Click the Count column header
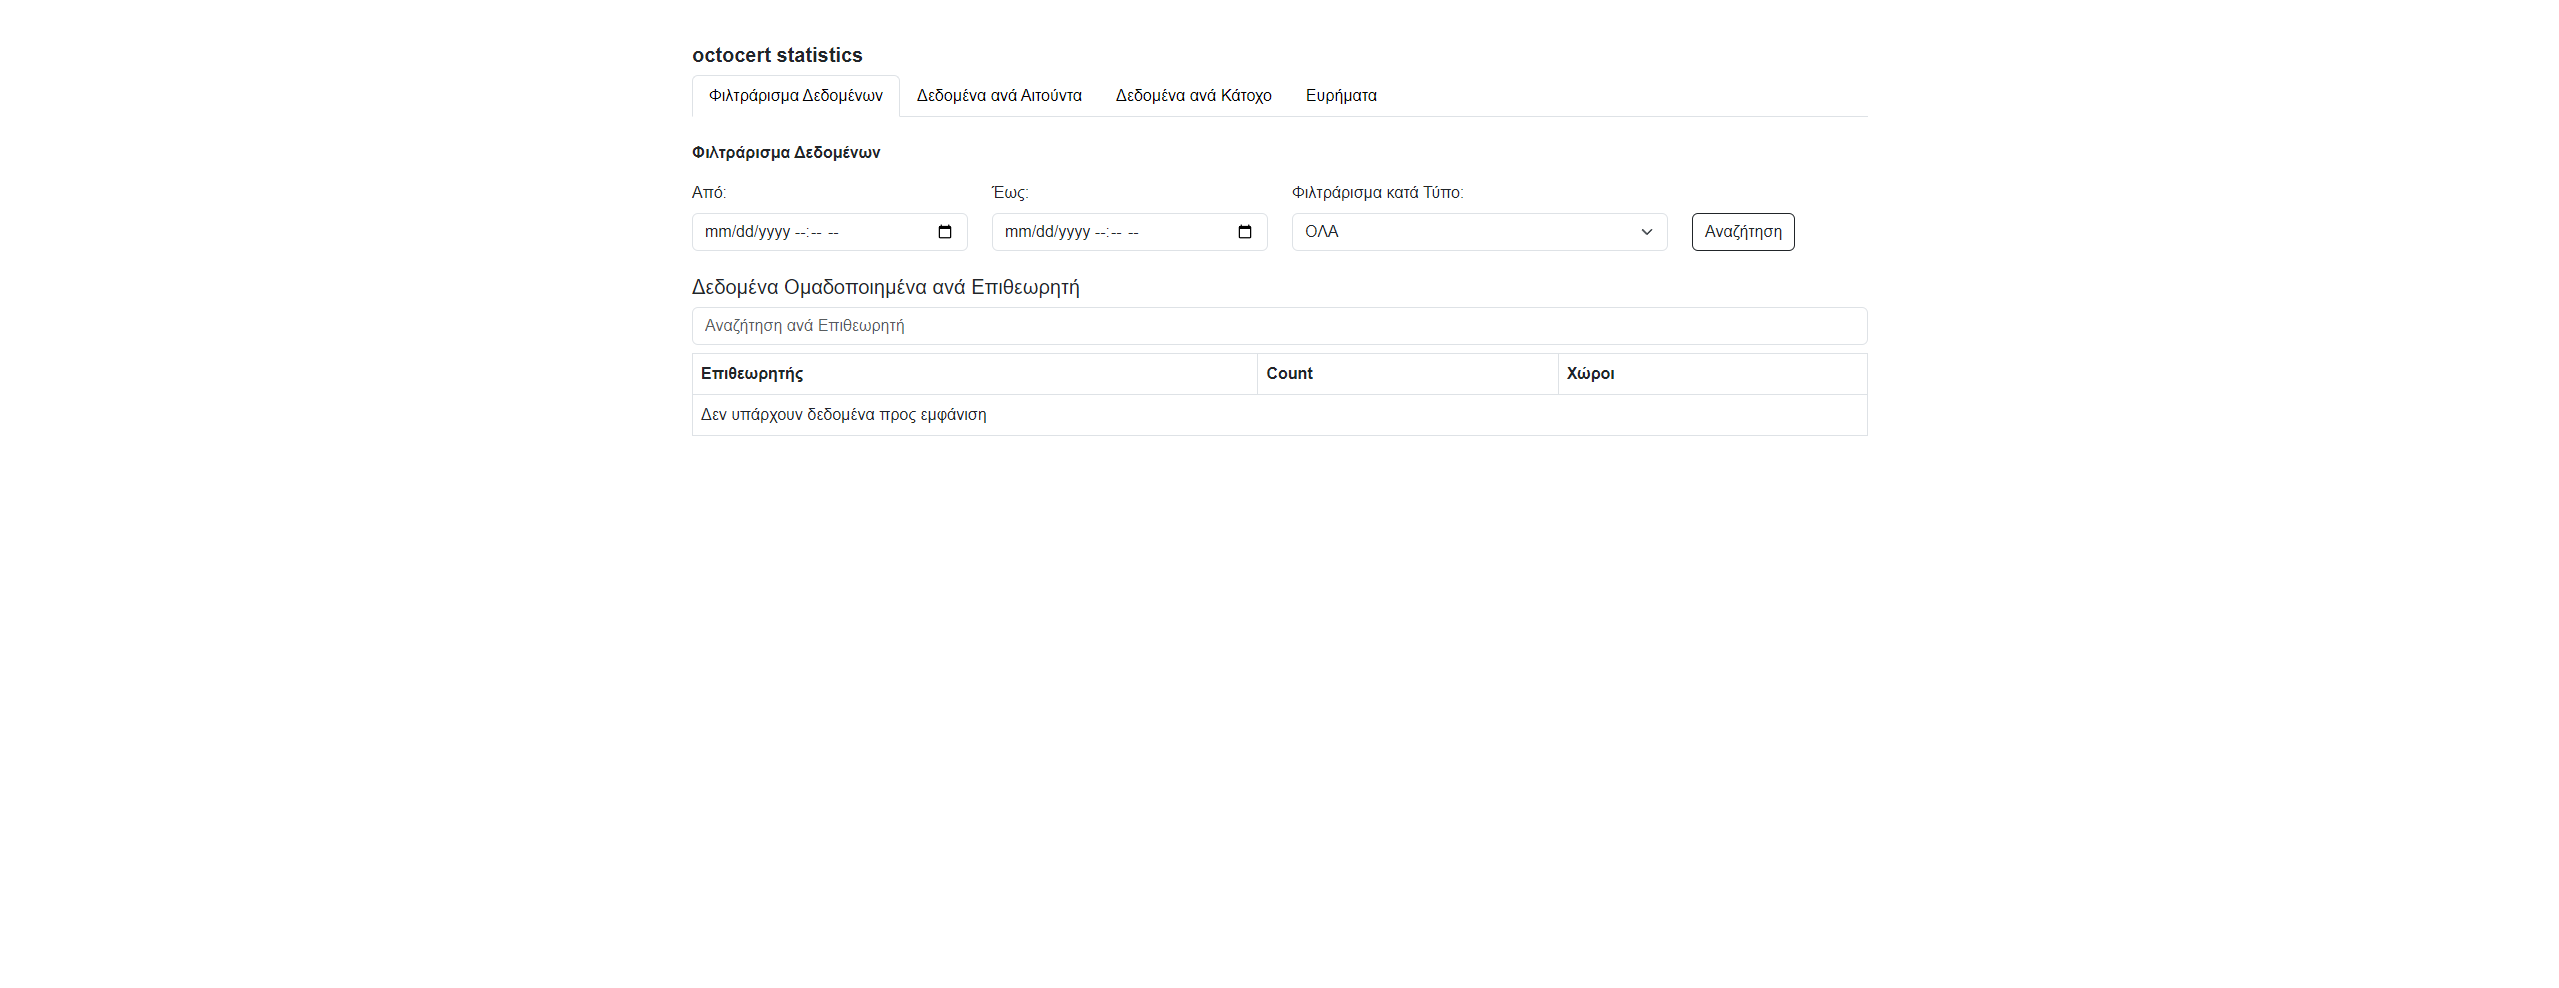This screenshot has height=988, width=2559. [x=1289, y=374]
